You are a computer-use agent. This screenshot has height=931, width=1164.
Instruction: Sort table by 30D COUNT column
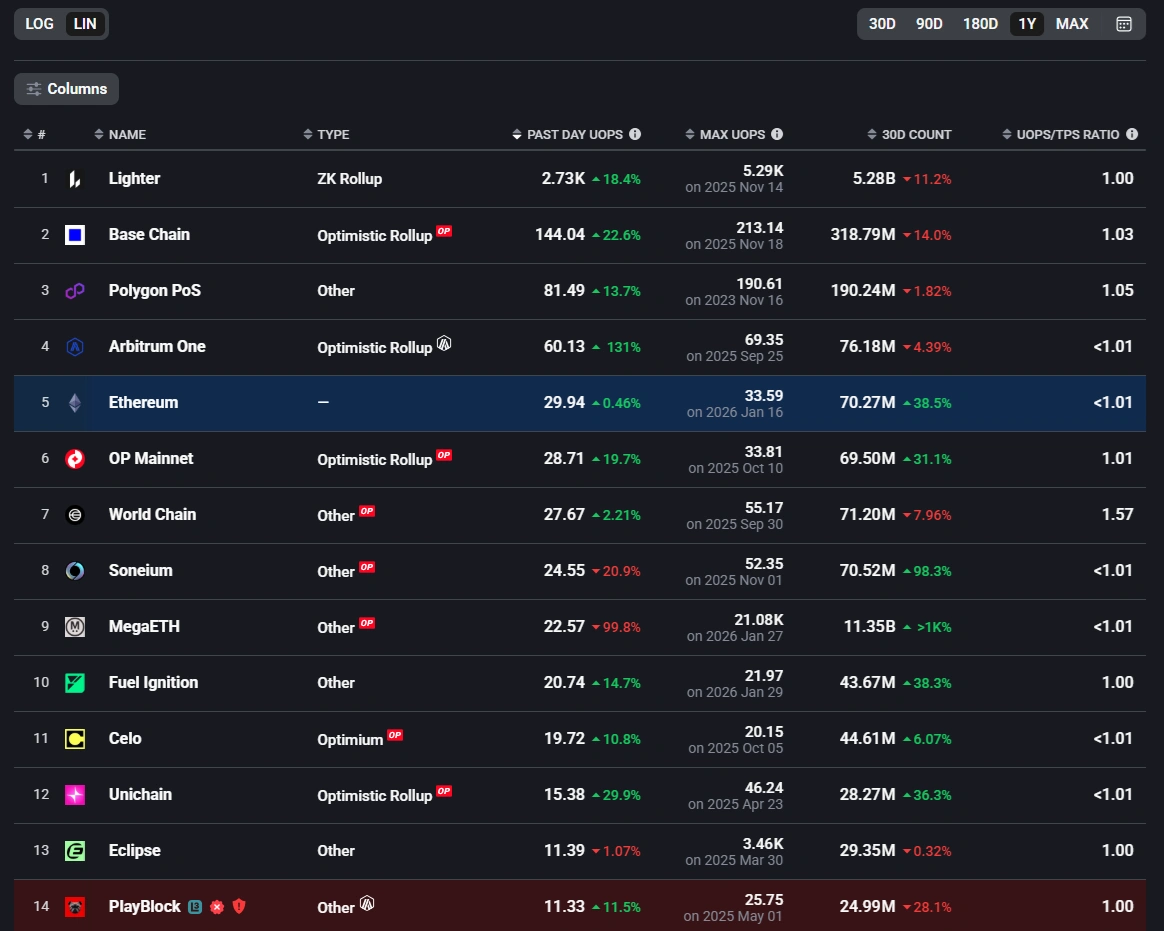tap(915, 134)
